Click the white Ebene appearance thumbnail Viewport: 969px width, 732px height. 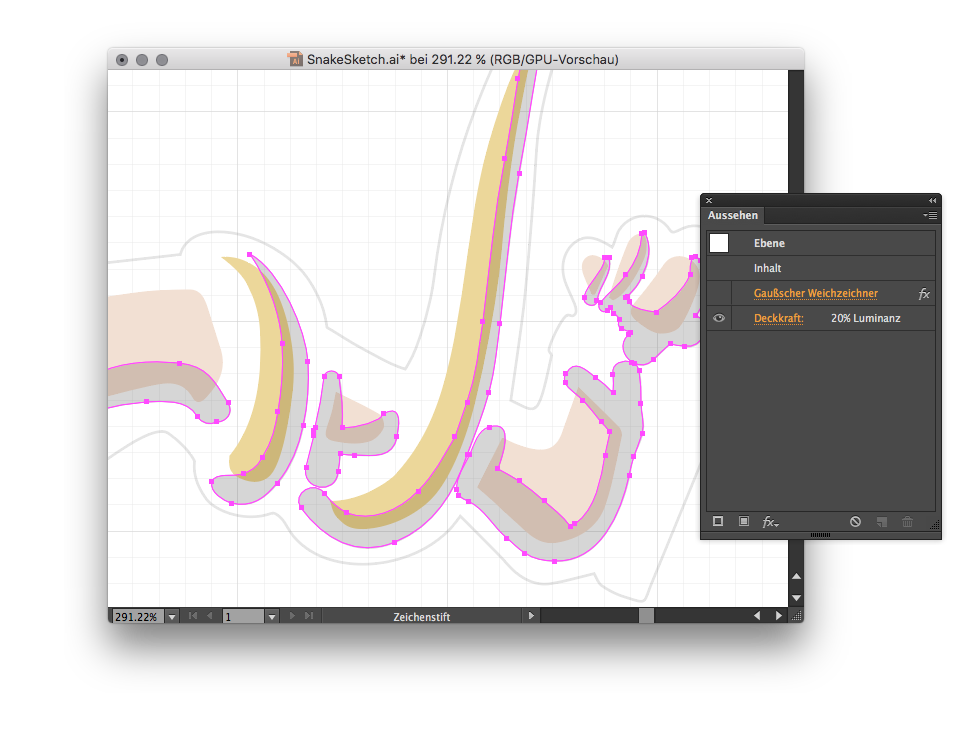click(719, 243)
